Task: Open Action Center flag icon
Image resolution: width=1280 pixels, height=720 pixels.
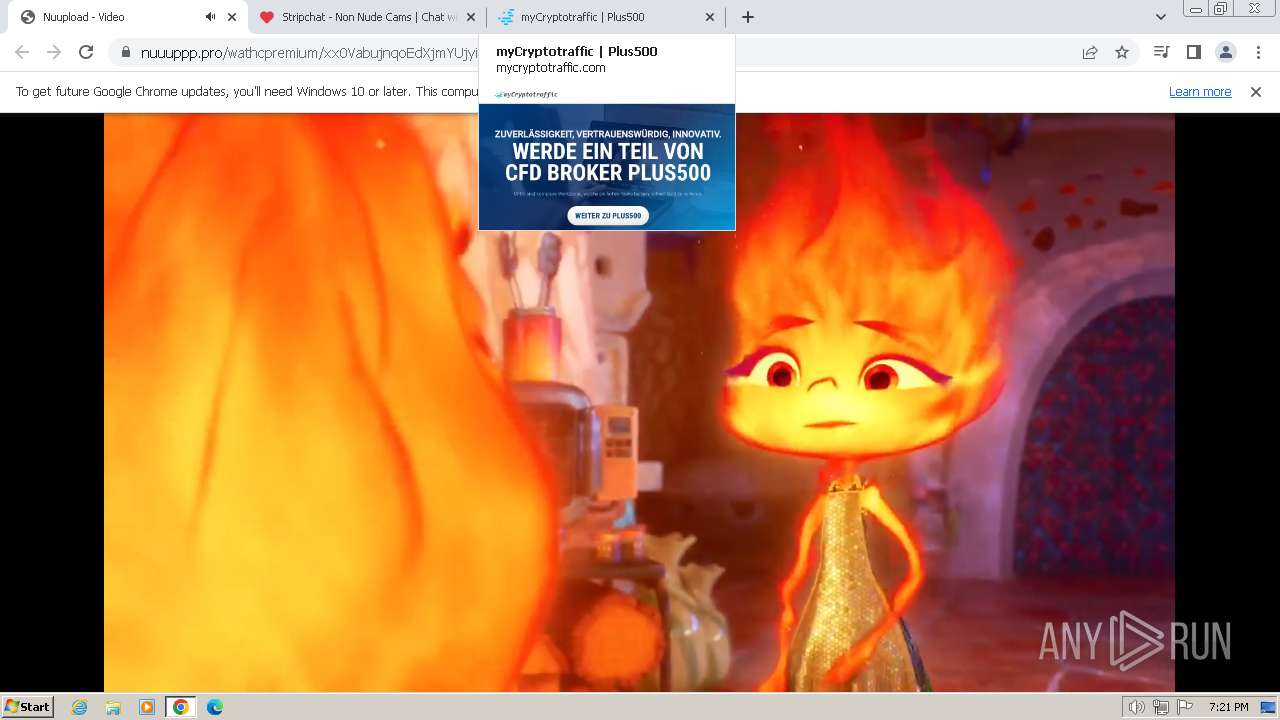Action: pyautogui.click(x=1185, y=707)
